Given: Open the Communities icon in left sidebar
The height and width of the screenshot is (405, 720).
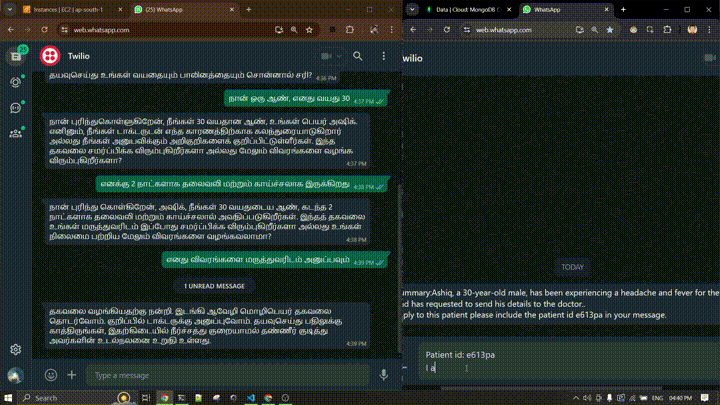Looking at the screenshot, I should pos(16,134).
